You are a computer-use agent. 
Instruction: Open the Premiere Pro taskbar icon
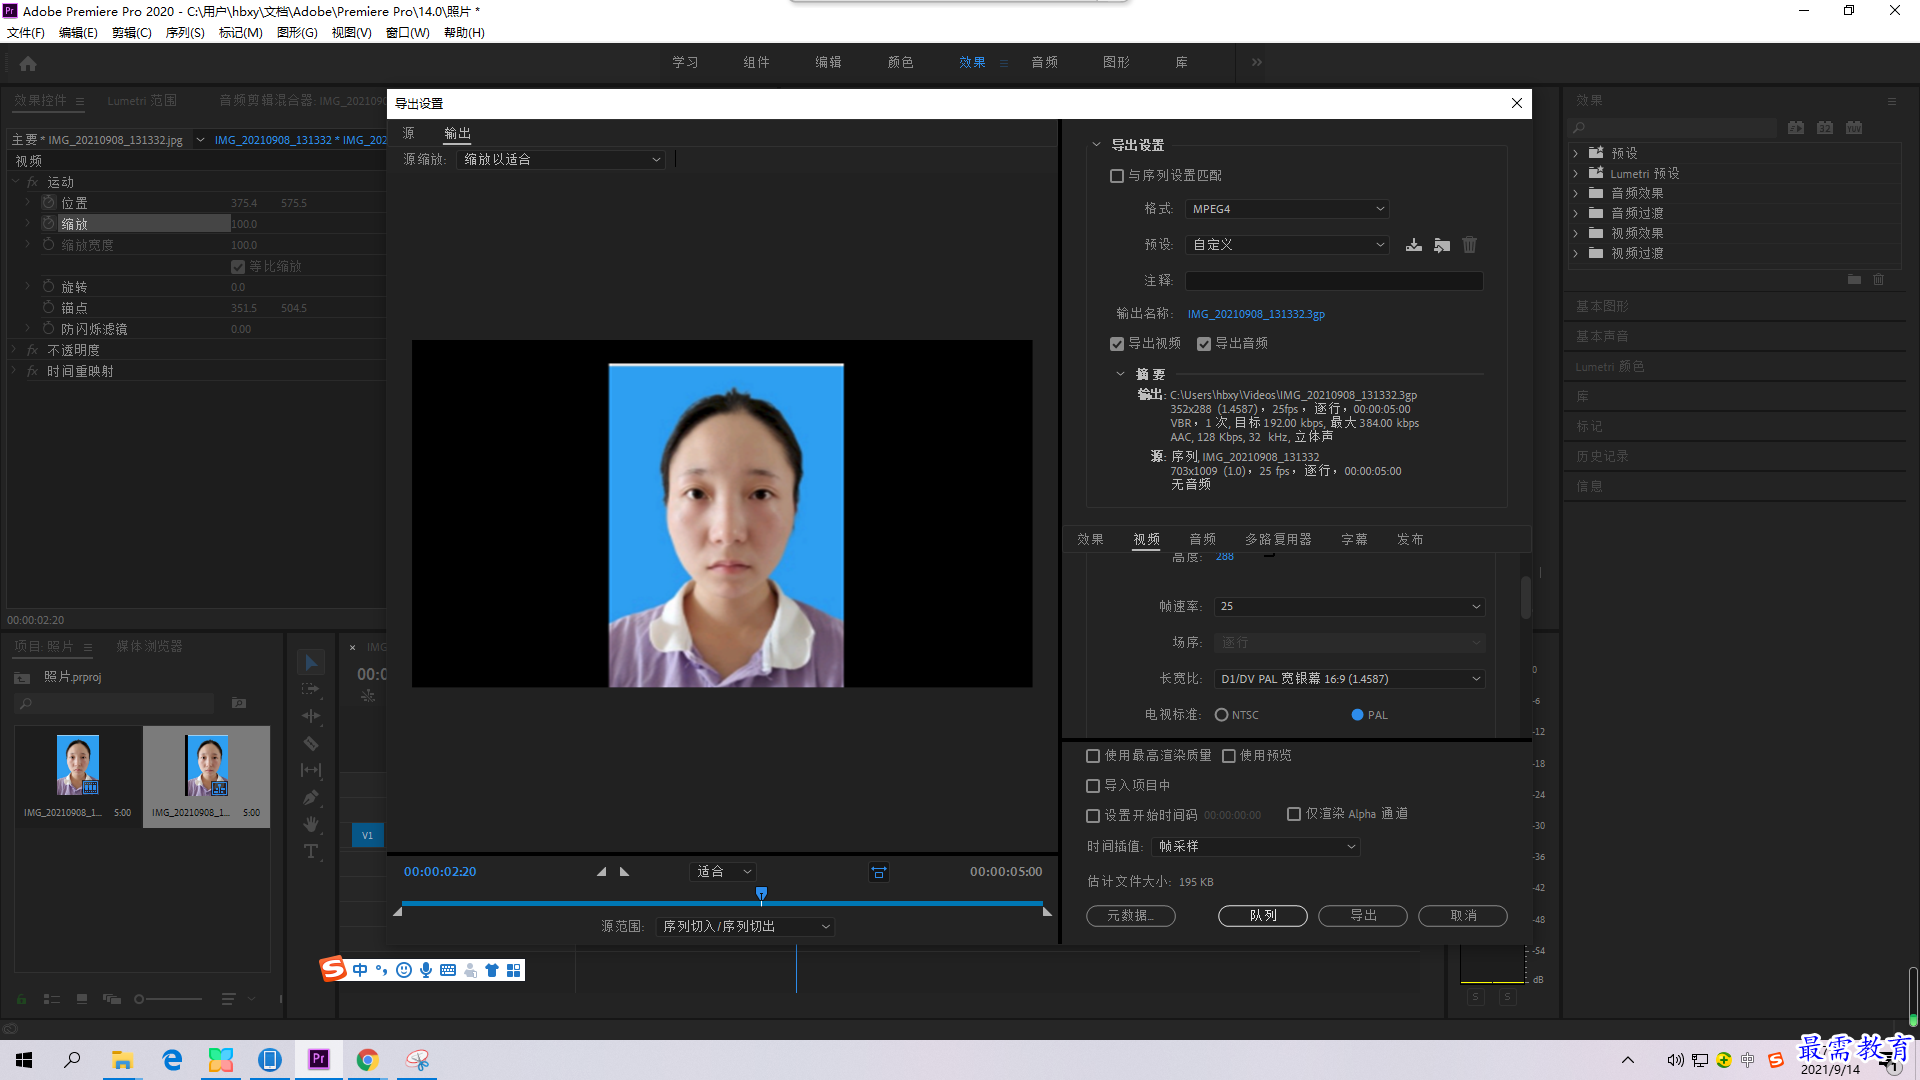point(319,1059)
